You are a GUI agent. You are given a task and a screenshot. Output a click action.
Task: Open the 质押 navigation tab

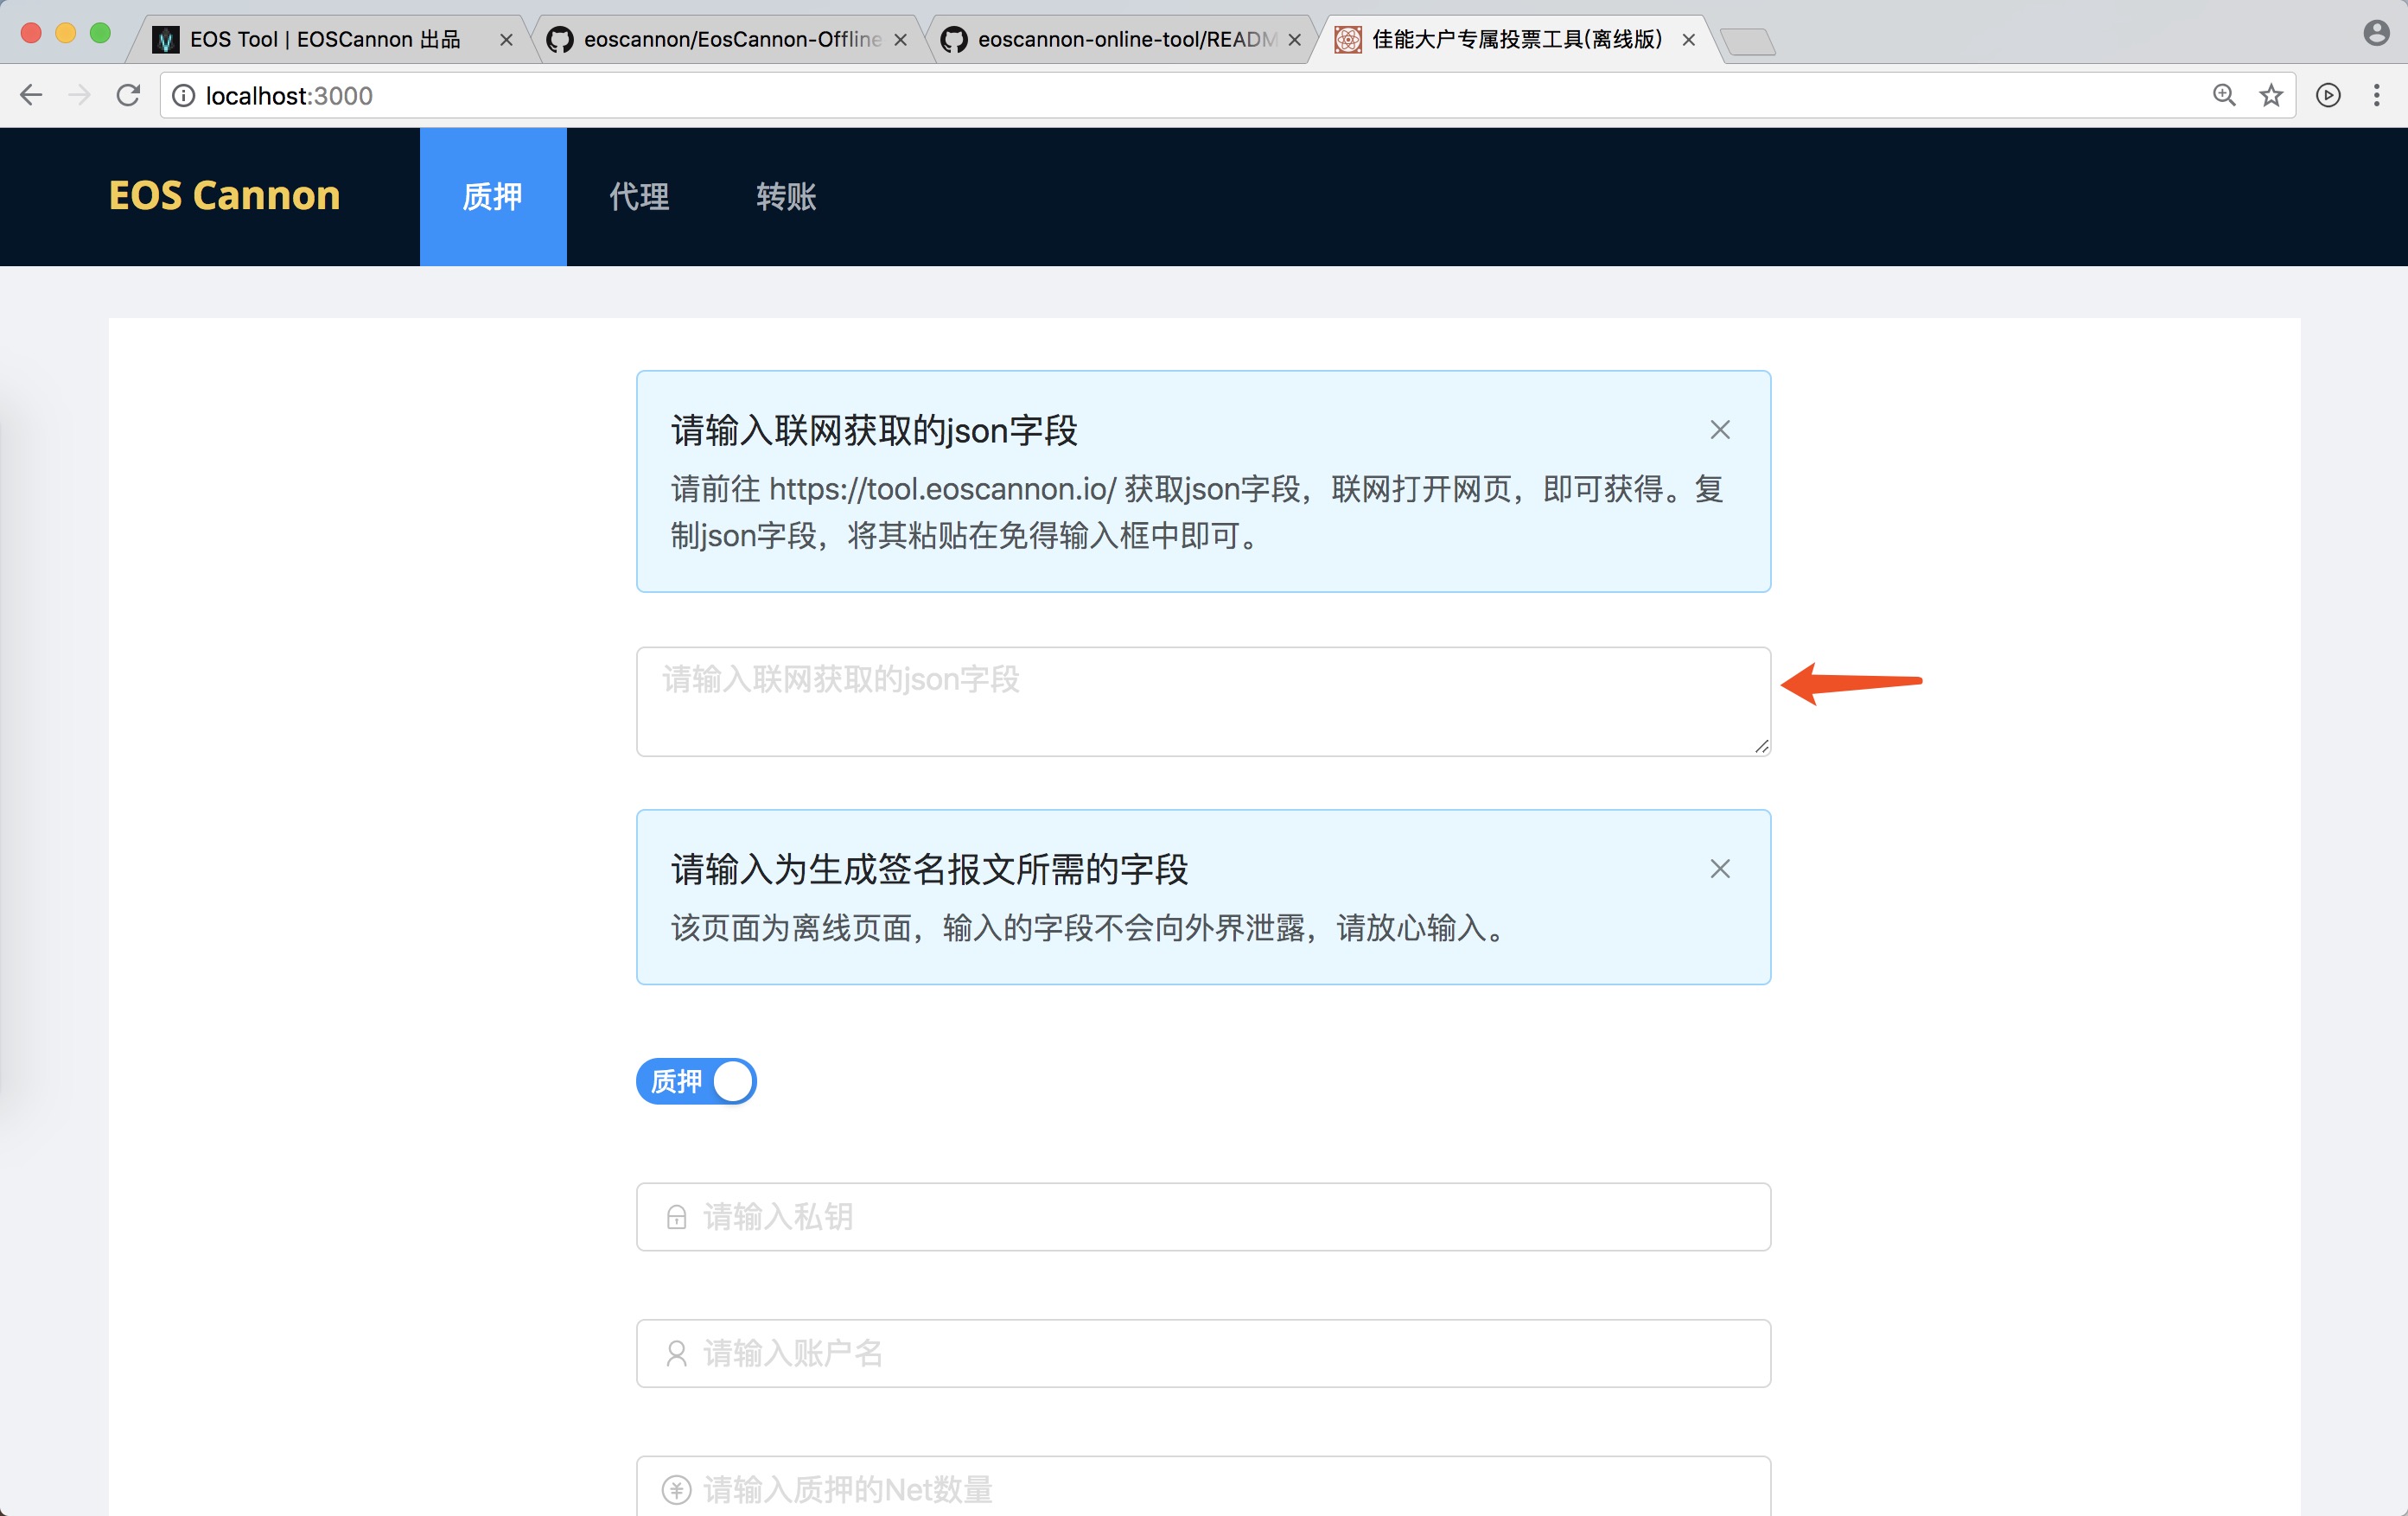click(492, 197)
